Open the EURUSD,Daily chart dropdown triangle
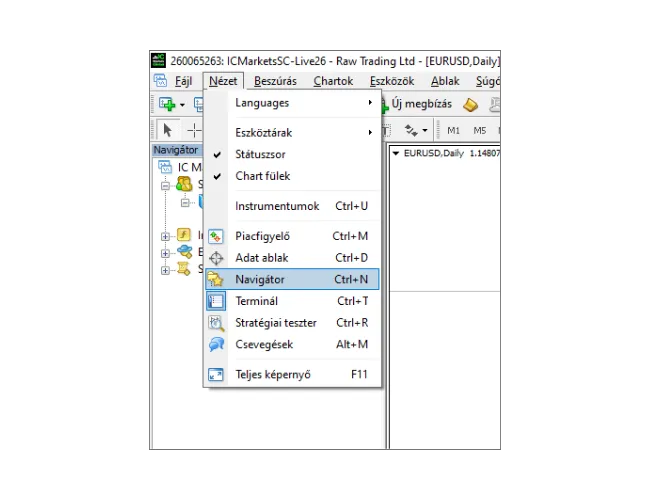 coord(396,153)
